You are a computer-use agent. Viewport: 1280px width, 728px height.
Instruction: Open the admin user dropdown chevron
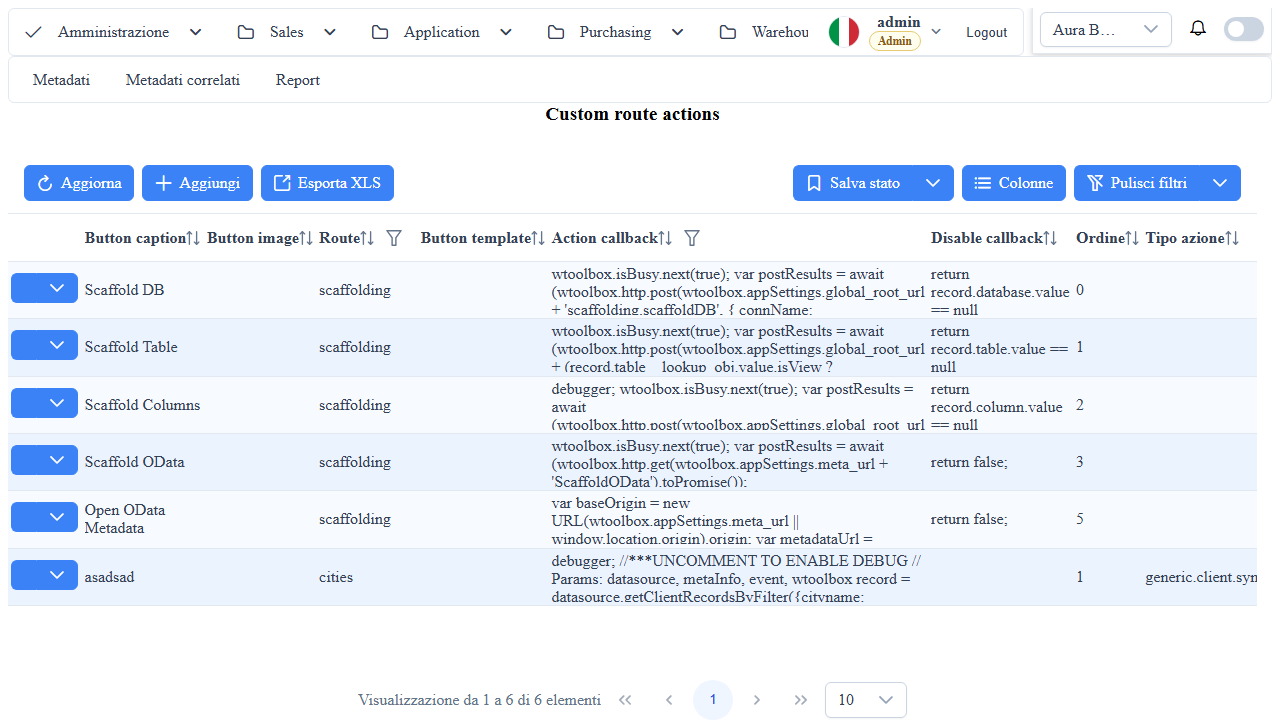point(936,32)
